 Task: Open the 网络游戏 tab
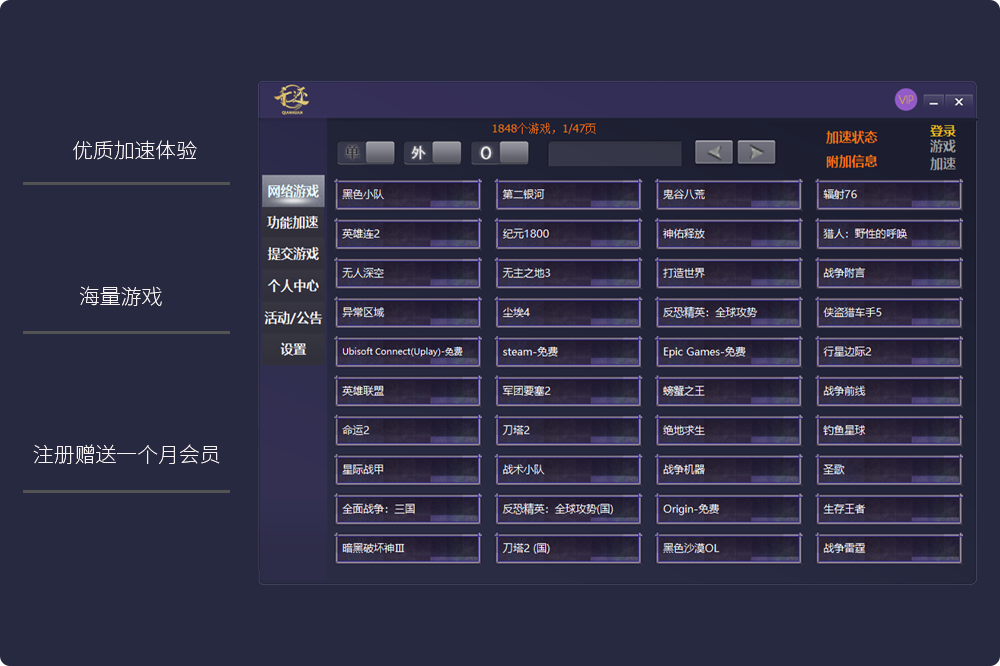(293, 191)
